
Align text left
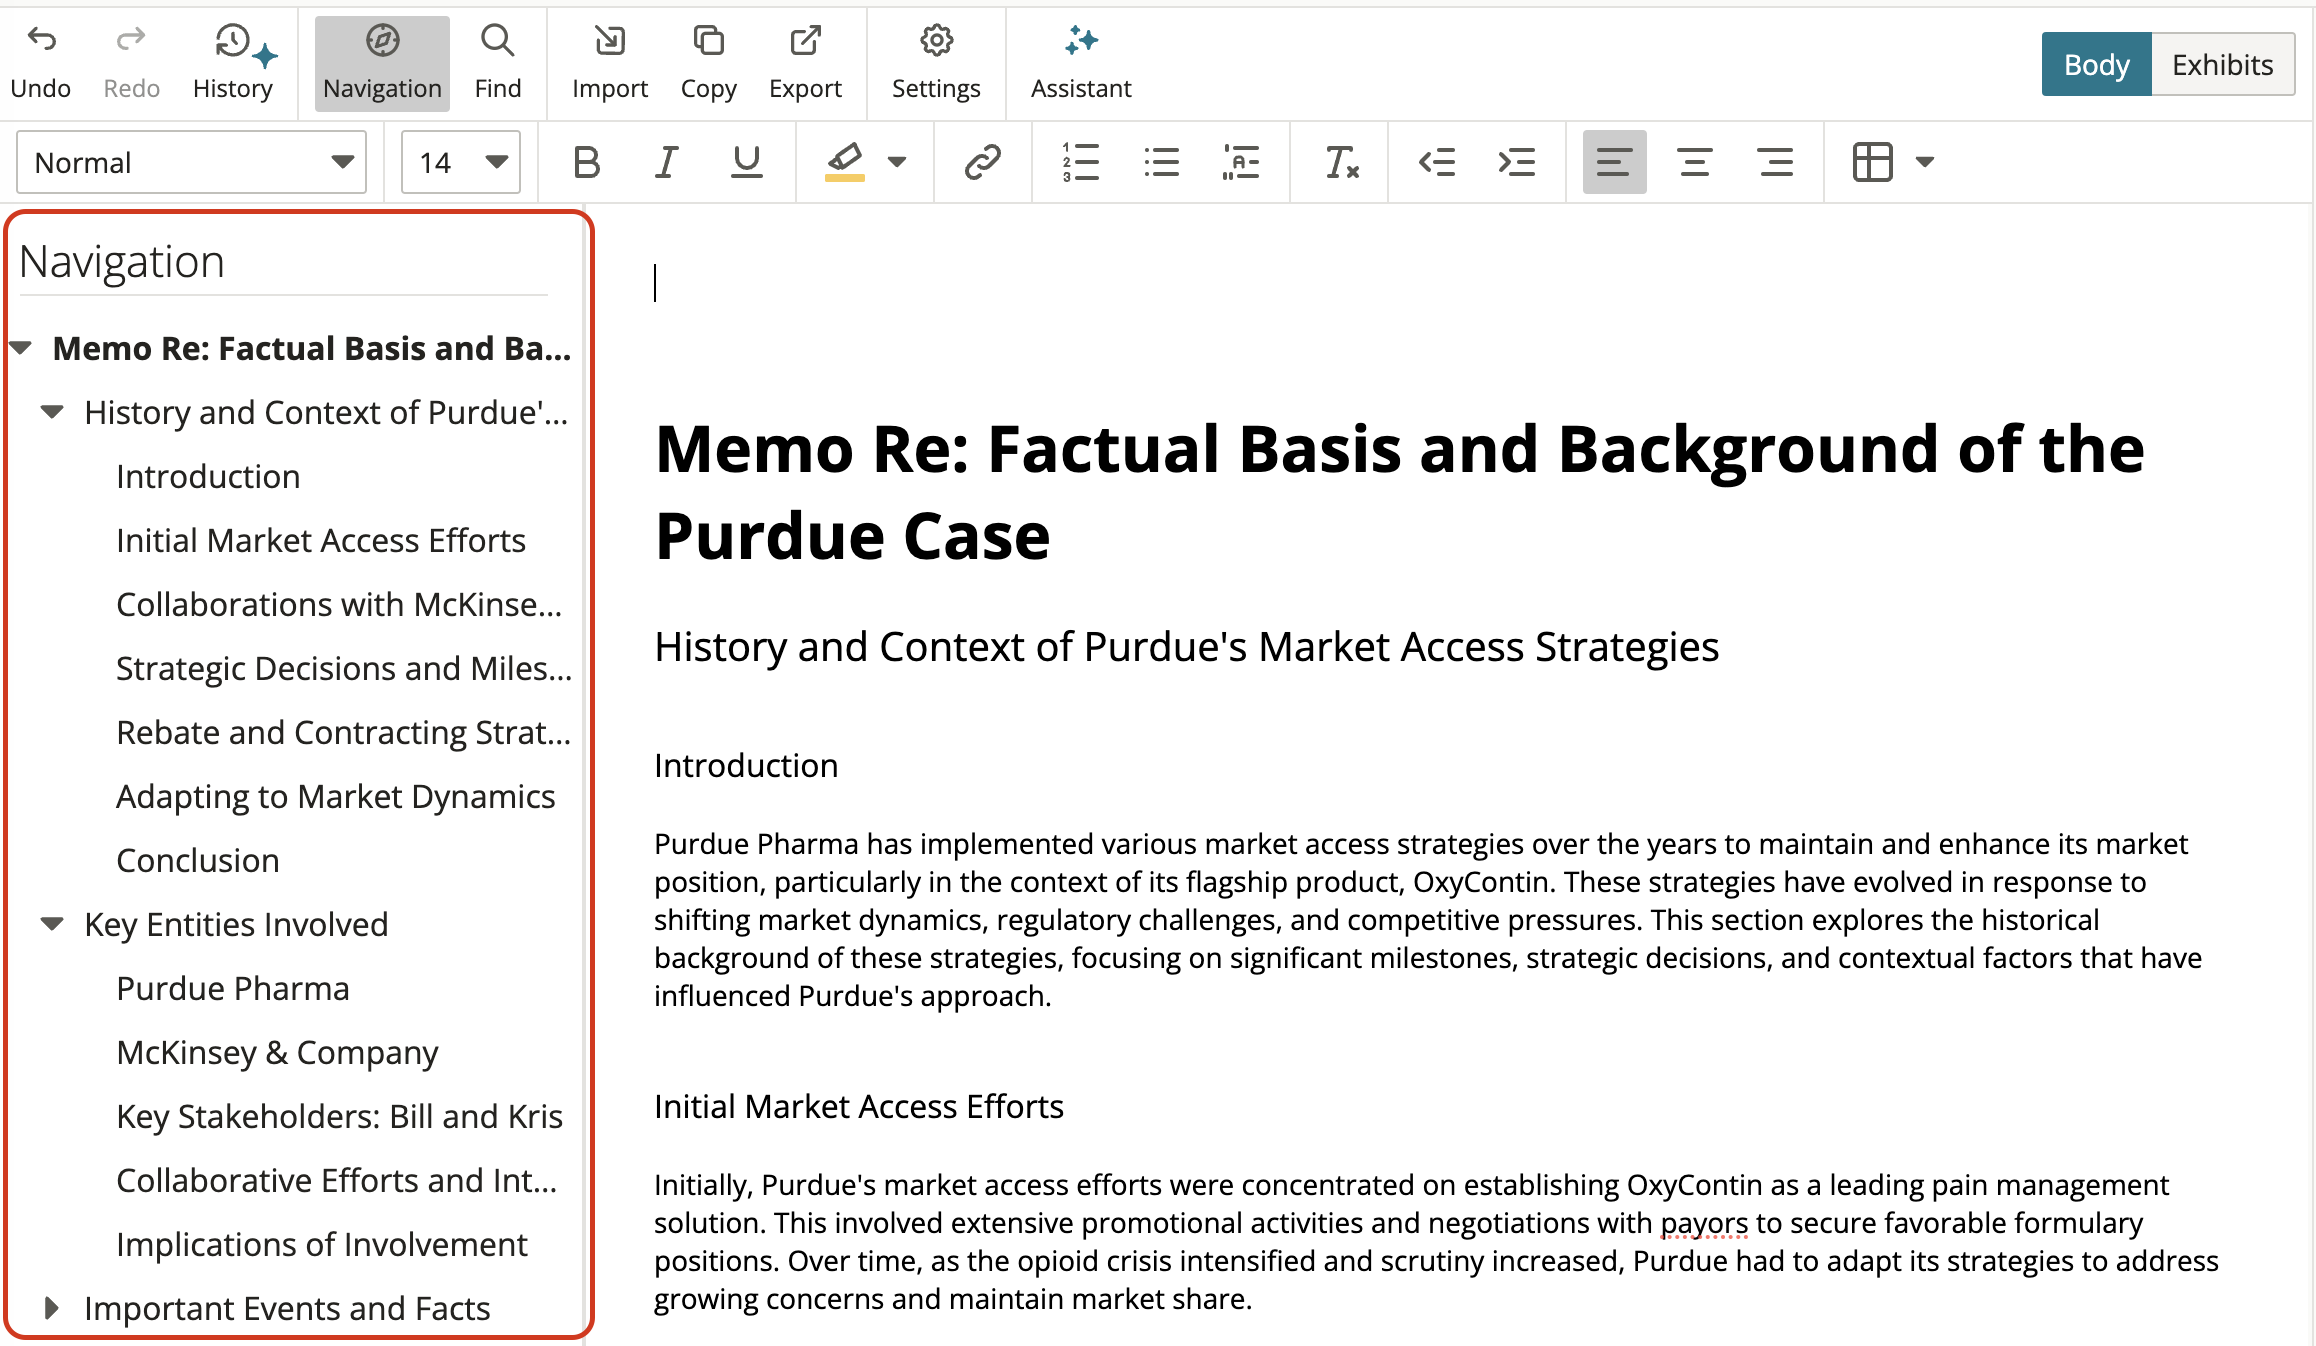(1614, 162)
